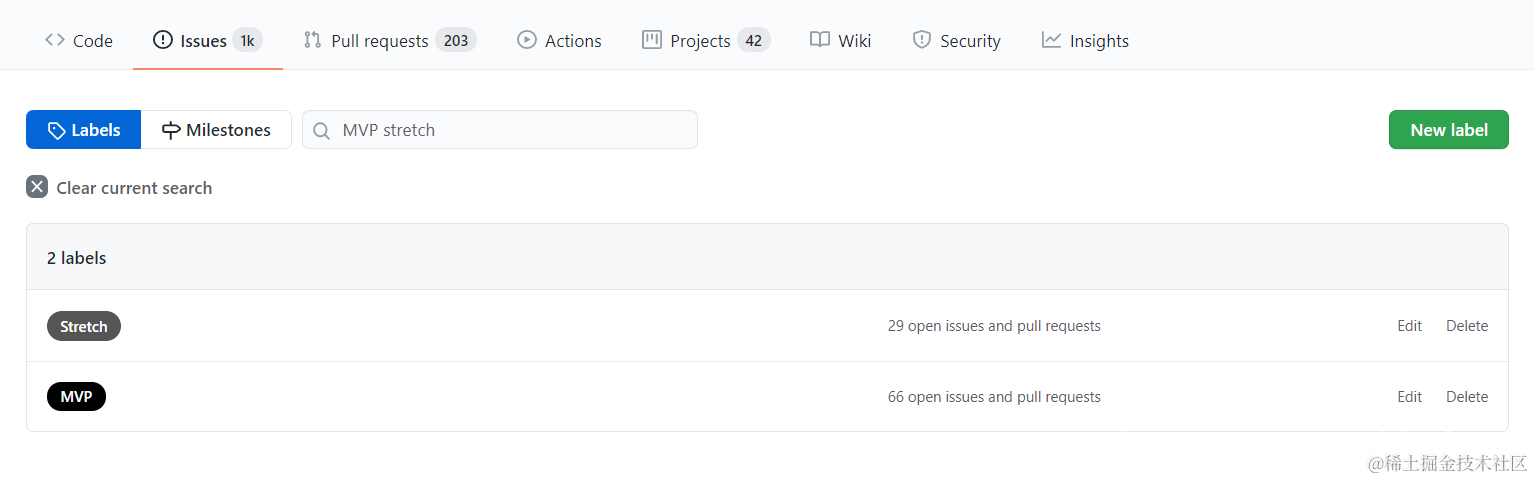Switch to the Issues tab

(x=208, y=41)
